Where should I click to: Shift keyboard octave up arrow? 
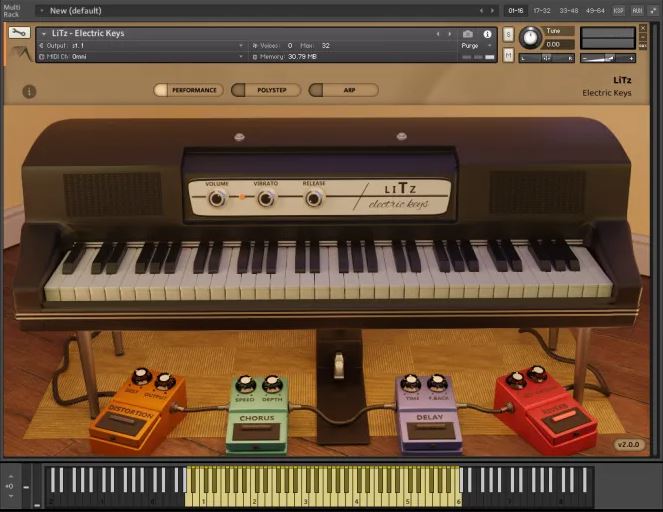[x=11, y=477]
